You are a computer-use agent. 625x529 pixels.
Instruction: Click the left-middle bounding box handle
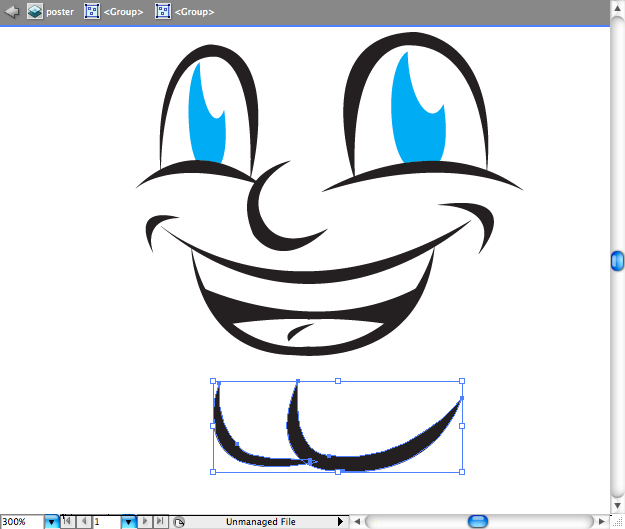[x=213, y=426]
